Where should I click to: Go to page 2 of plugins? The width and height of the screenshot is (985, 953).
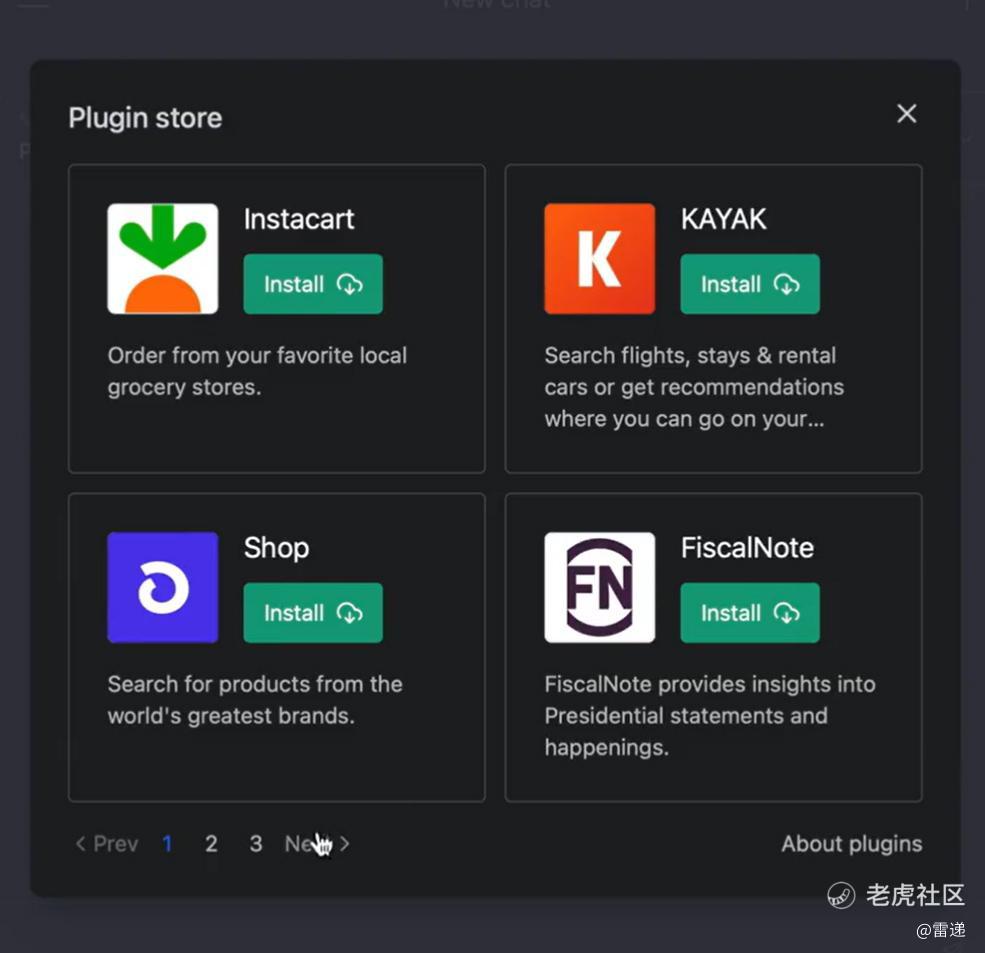tap(211, 843)
